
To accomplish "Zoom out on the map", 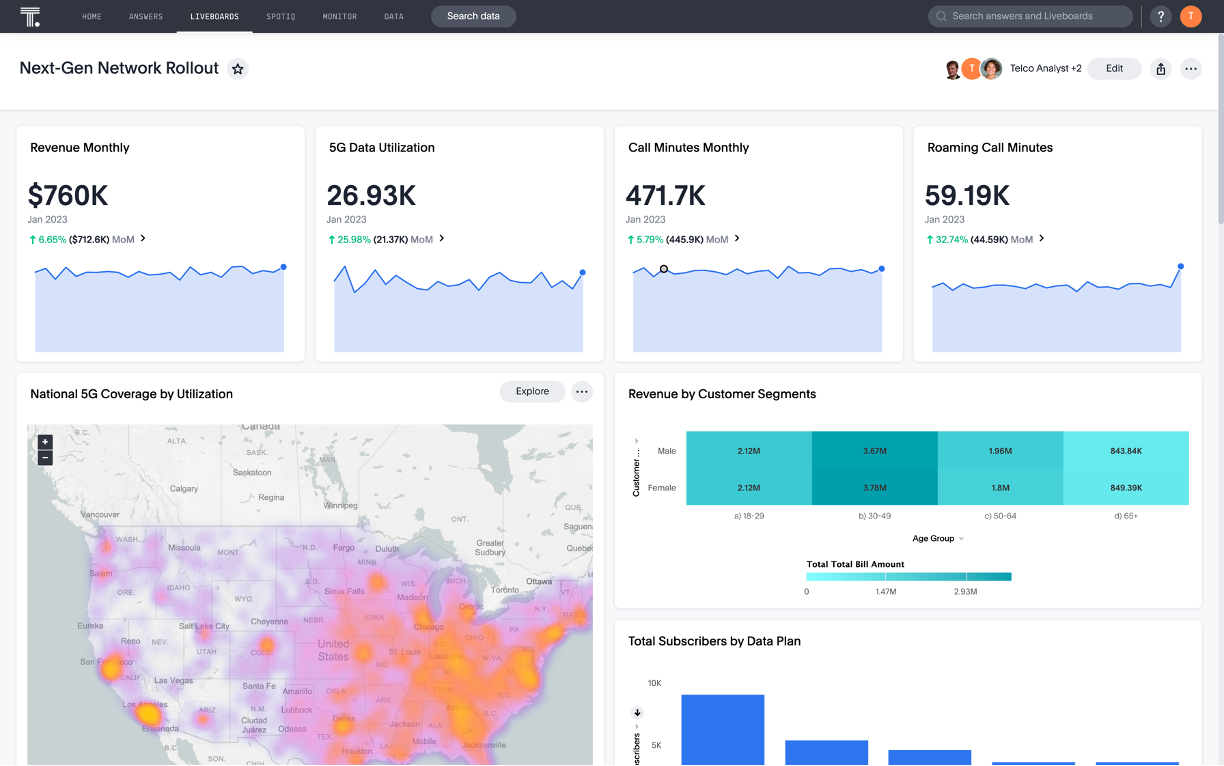I will [45, 458].
